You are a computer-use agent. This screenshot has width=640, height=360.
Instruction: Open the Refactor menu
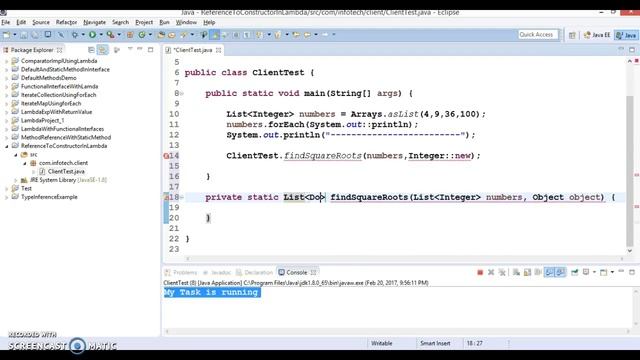point(66,22)
